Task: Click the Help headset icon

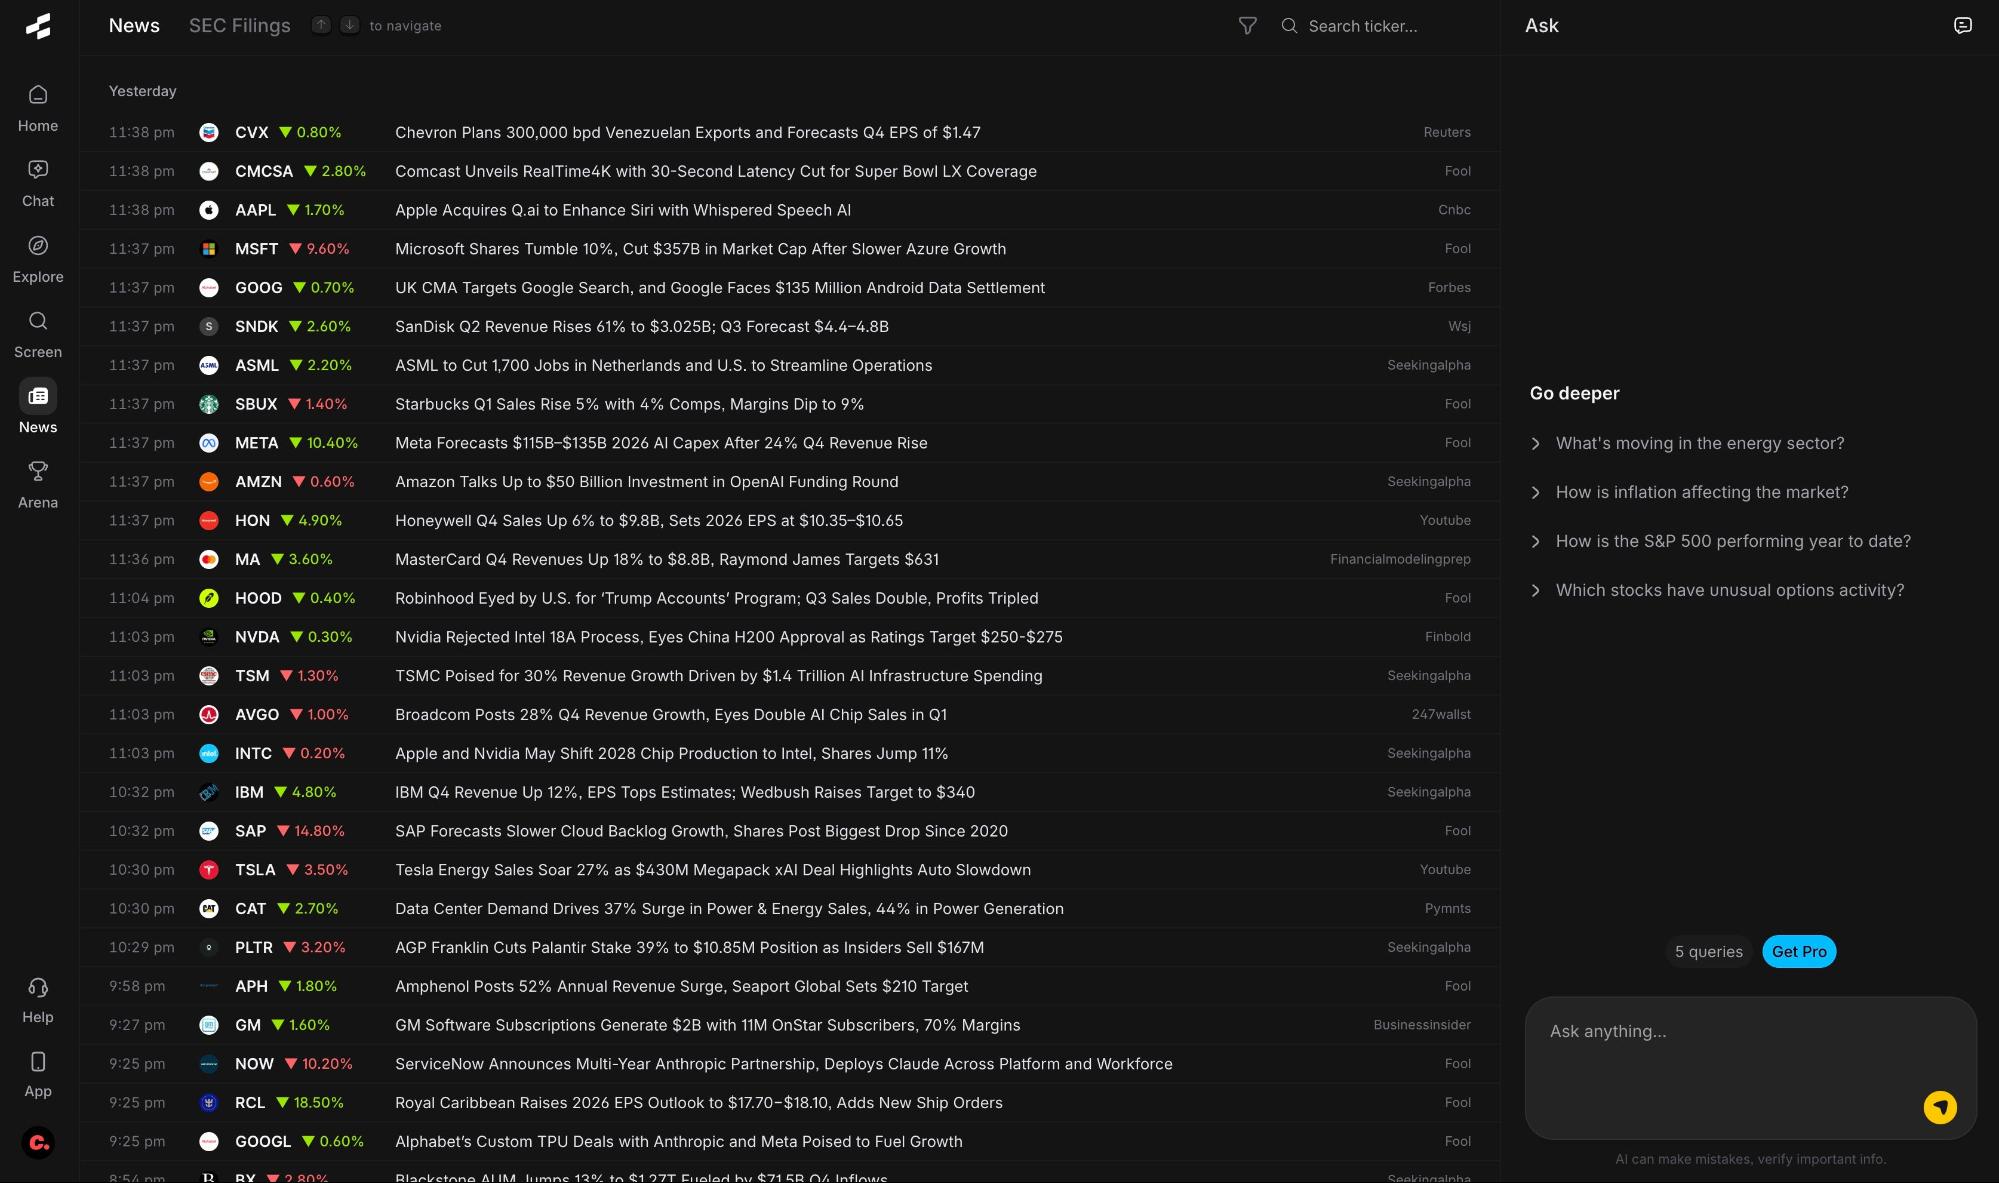Action: [x=38, y=988]
